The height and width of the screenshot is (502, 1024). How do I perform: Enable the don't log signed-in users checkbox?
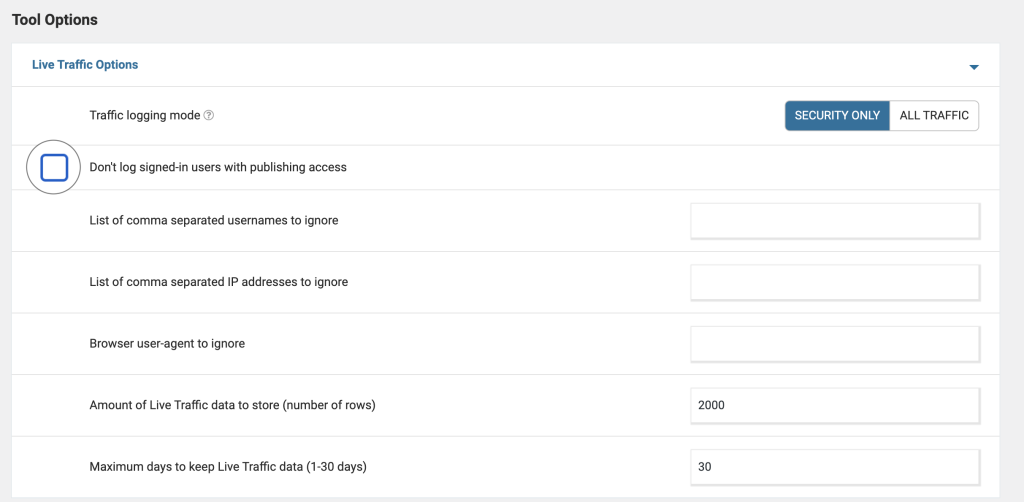click(x=54, y=167)
